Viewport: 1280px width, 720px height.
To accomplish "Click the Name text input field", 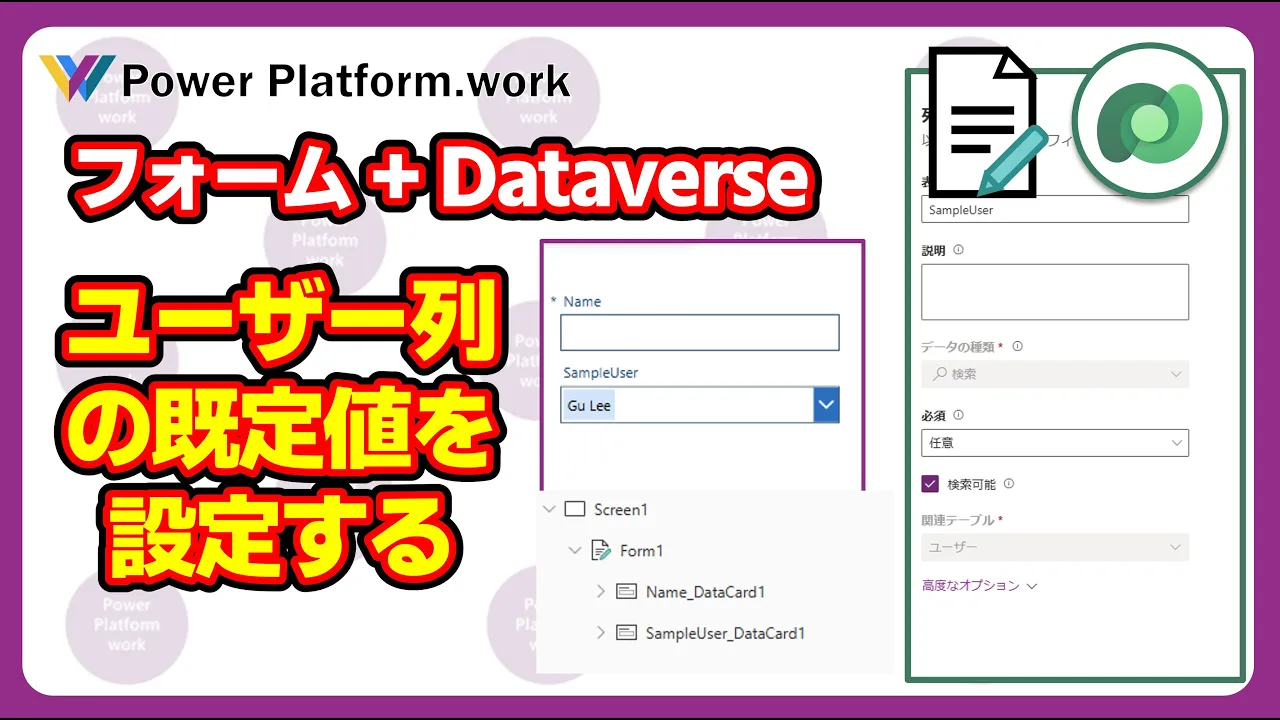I will (x=699, y=333).
